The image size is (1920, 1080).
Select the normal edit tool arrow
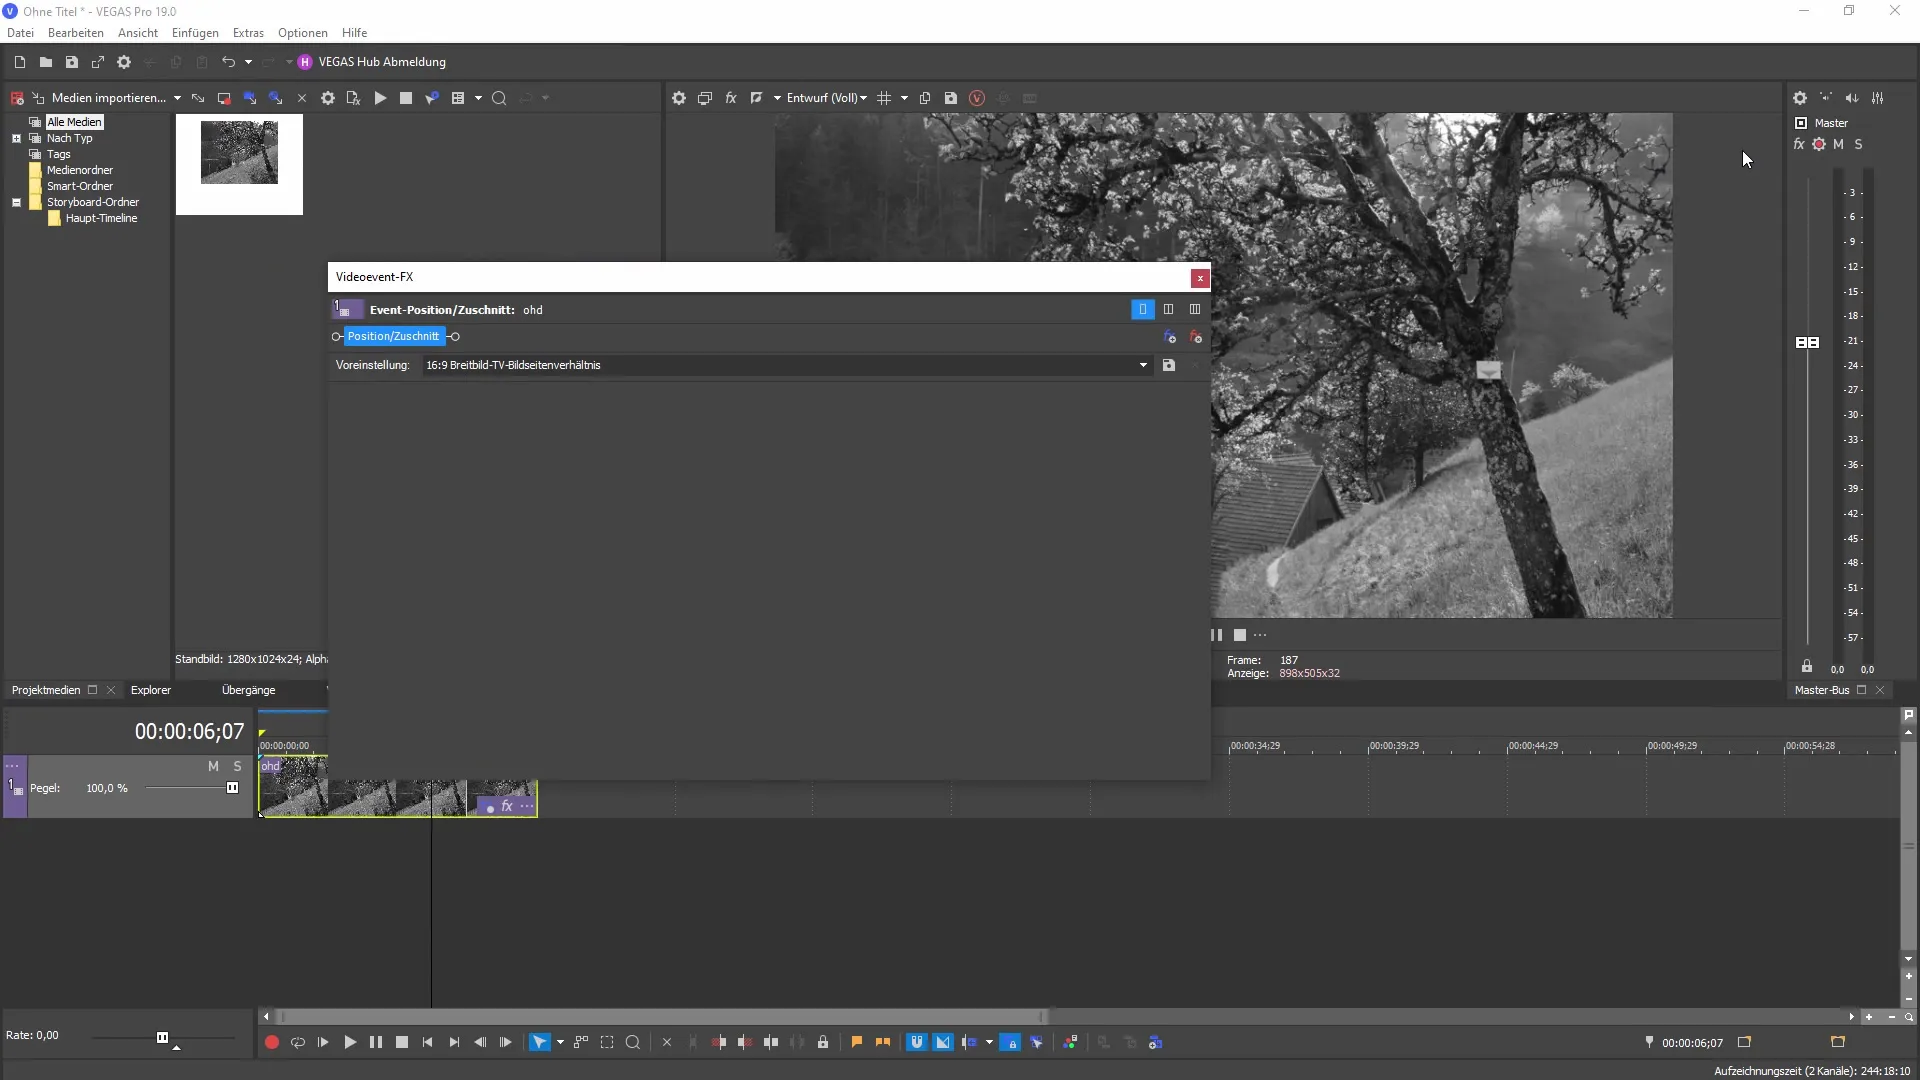(x=539, y=1042)
